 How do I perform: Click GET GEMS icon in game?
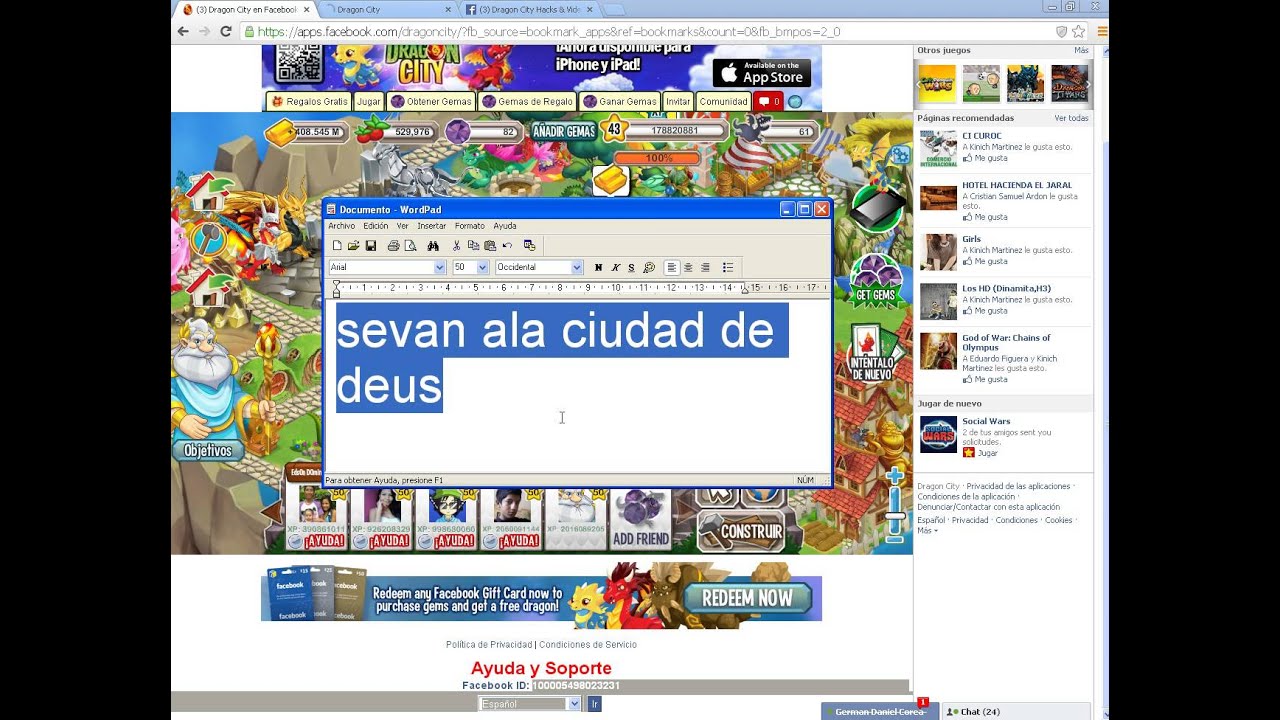click(876, 280)
